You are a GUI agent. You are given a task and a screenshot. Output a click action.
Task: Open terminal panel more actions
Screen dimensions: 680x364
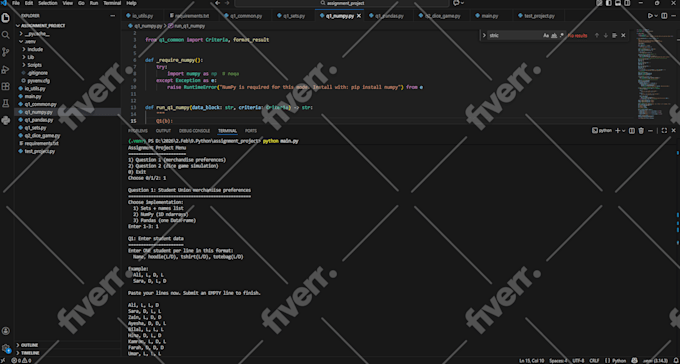click(x=651, y=131)
